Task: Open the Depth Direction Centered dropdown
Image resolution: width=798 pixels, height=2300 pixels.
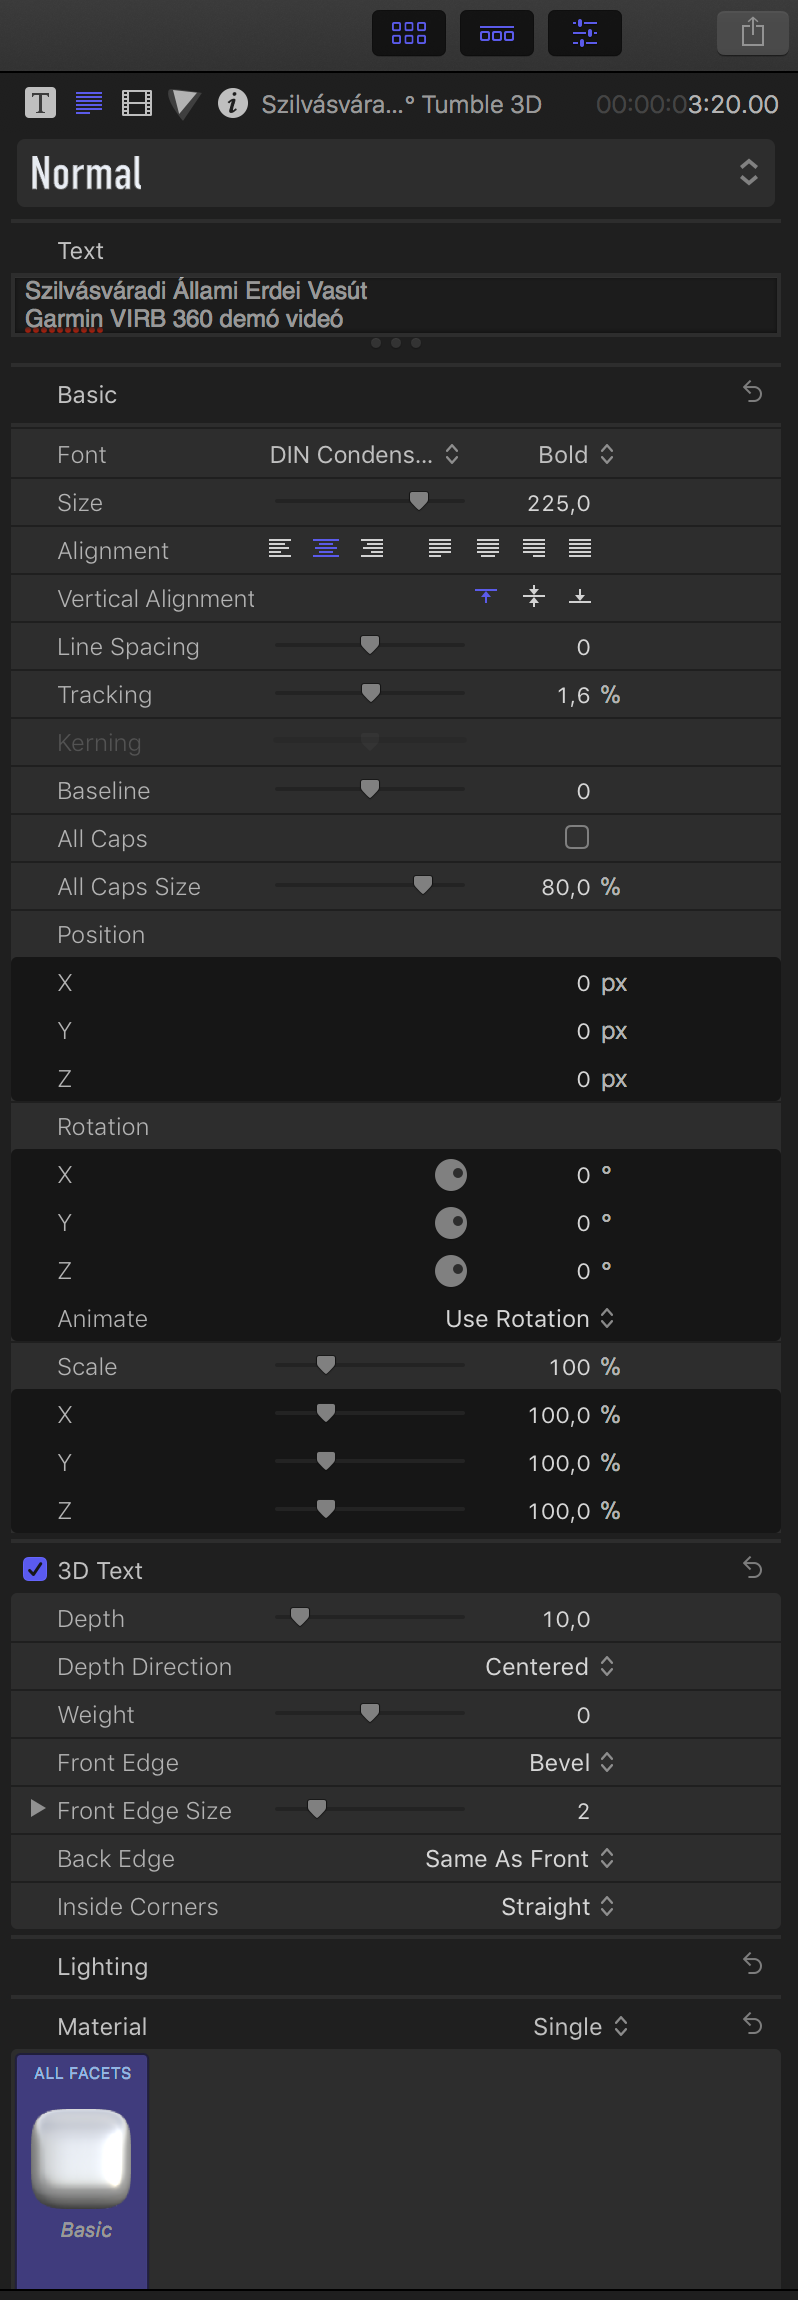Action: (x=549, y=1666)
